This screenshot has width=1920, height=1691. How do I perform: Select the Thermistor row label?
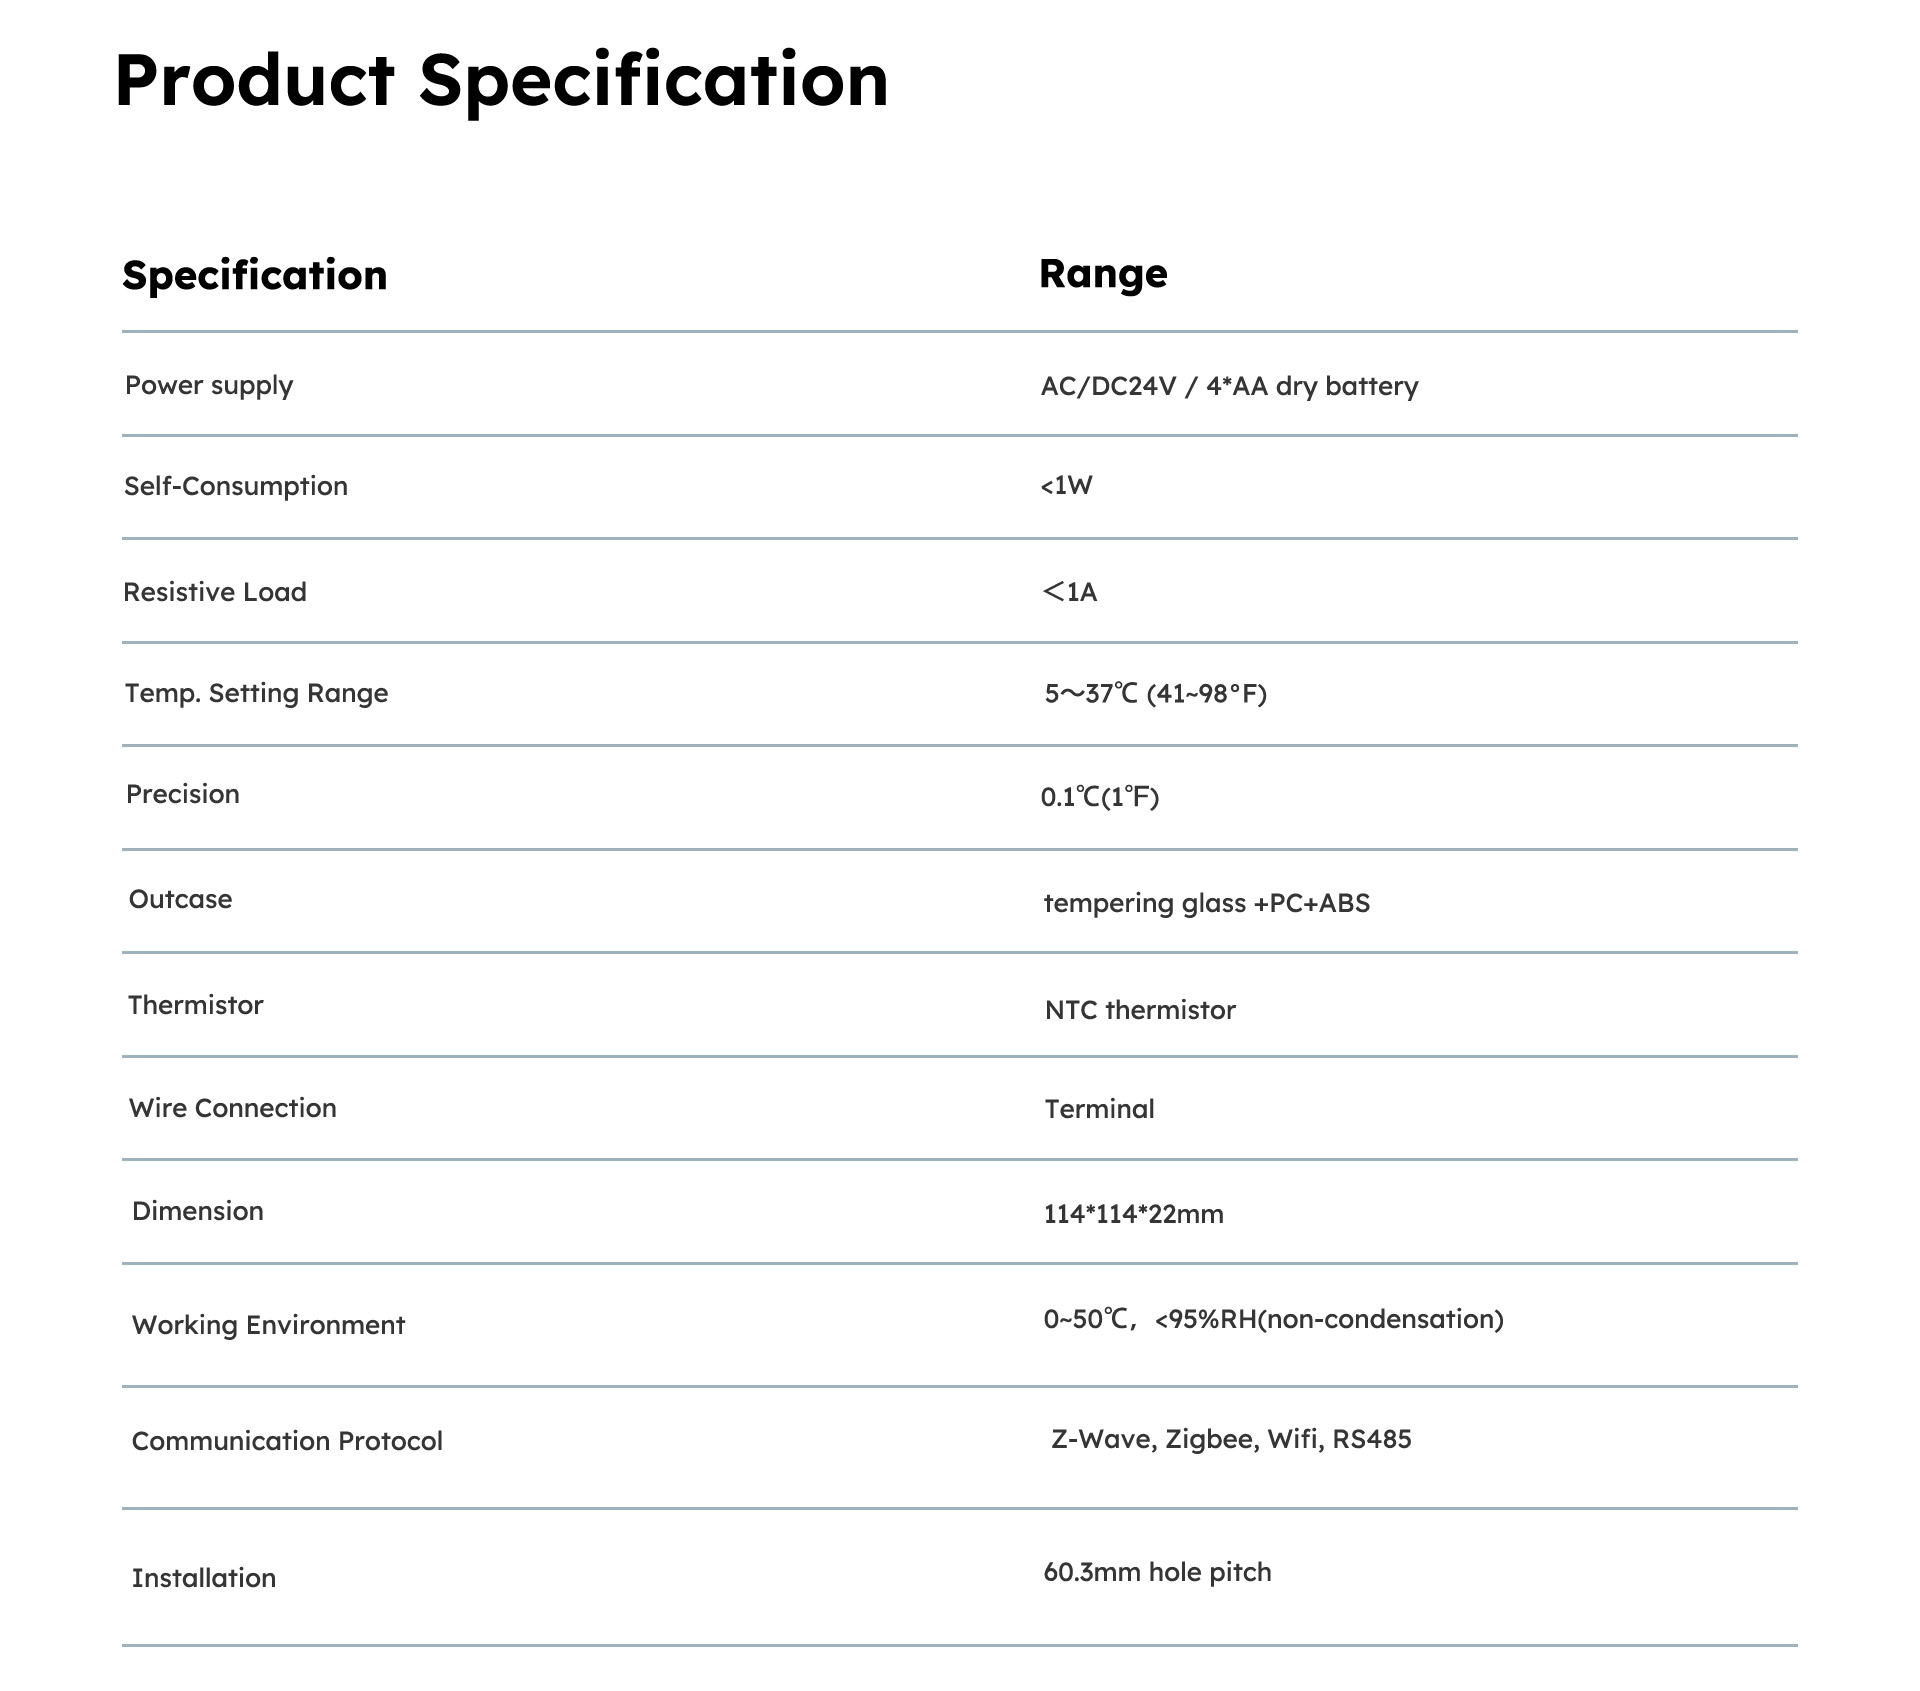(x=196, y=1005)
